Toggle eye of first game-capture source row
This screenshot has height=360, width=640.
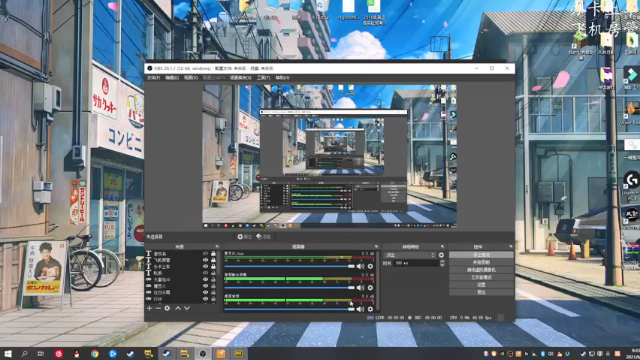[x=205, y=280]
